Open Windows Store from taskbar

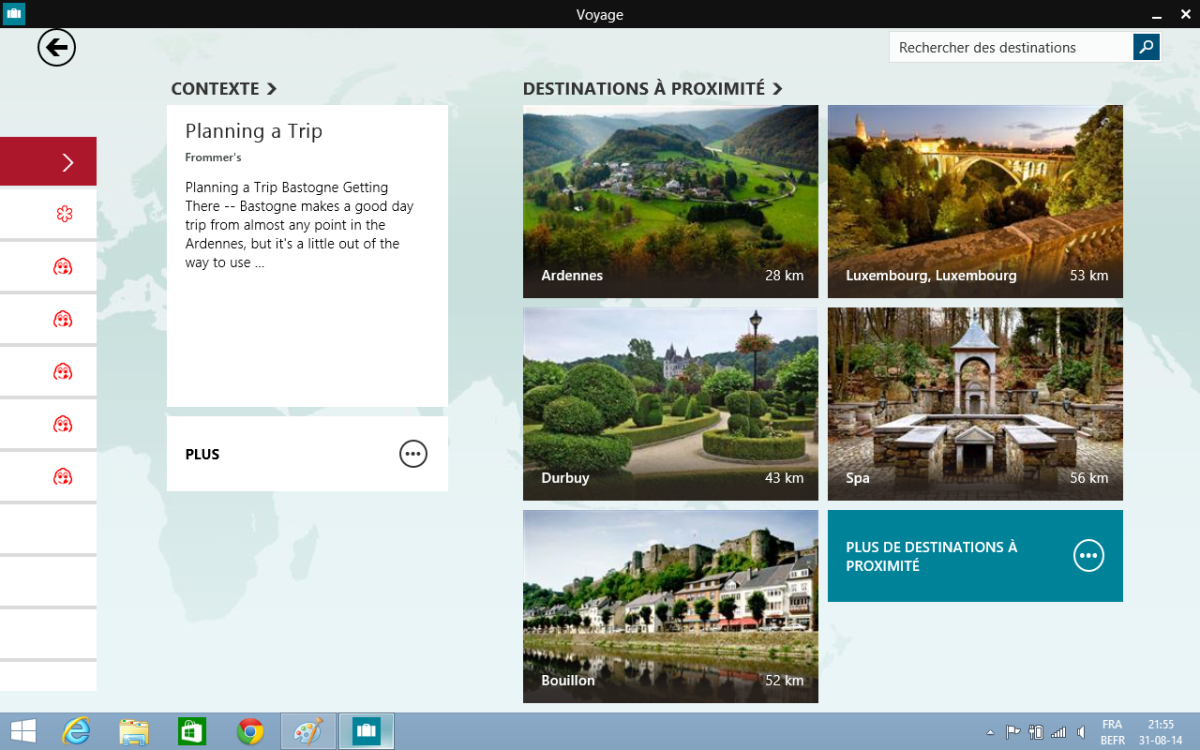click(192, 731)
